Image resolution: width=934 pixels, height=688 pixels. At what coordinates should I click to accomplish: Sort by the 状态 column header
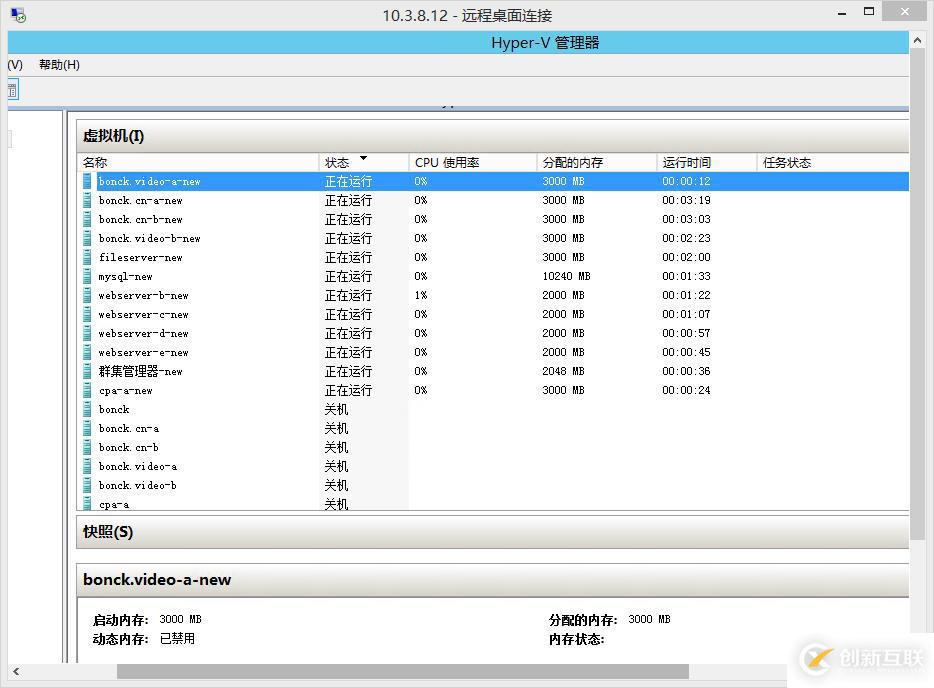tap(363, 162)
